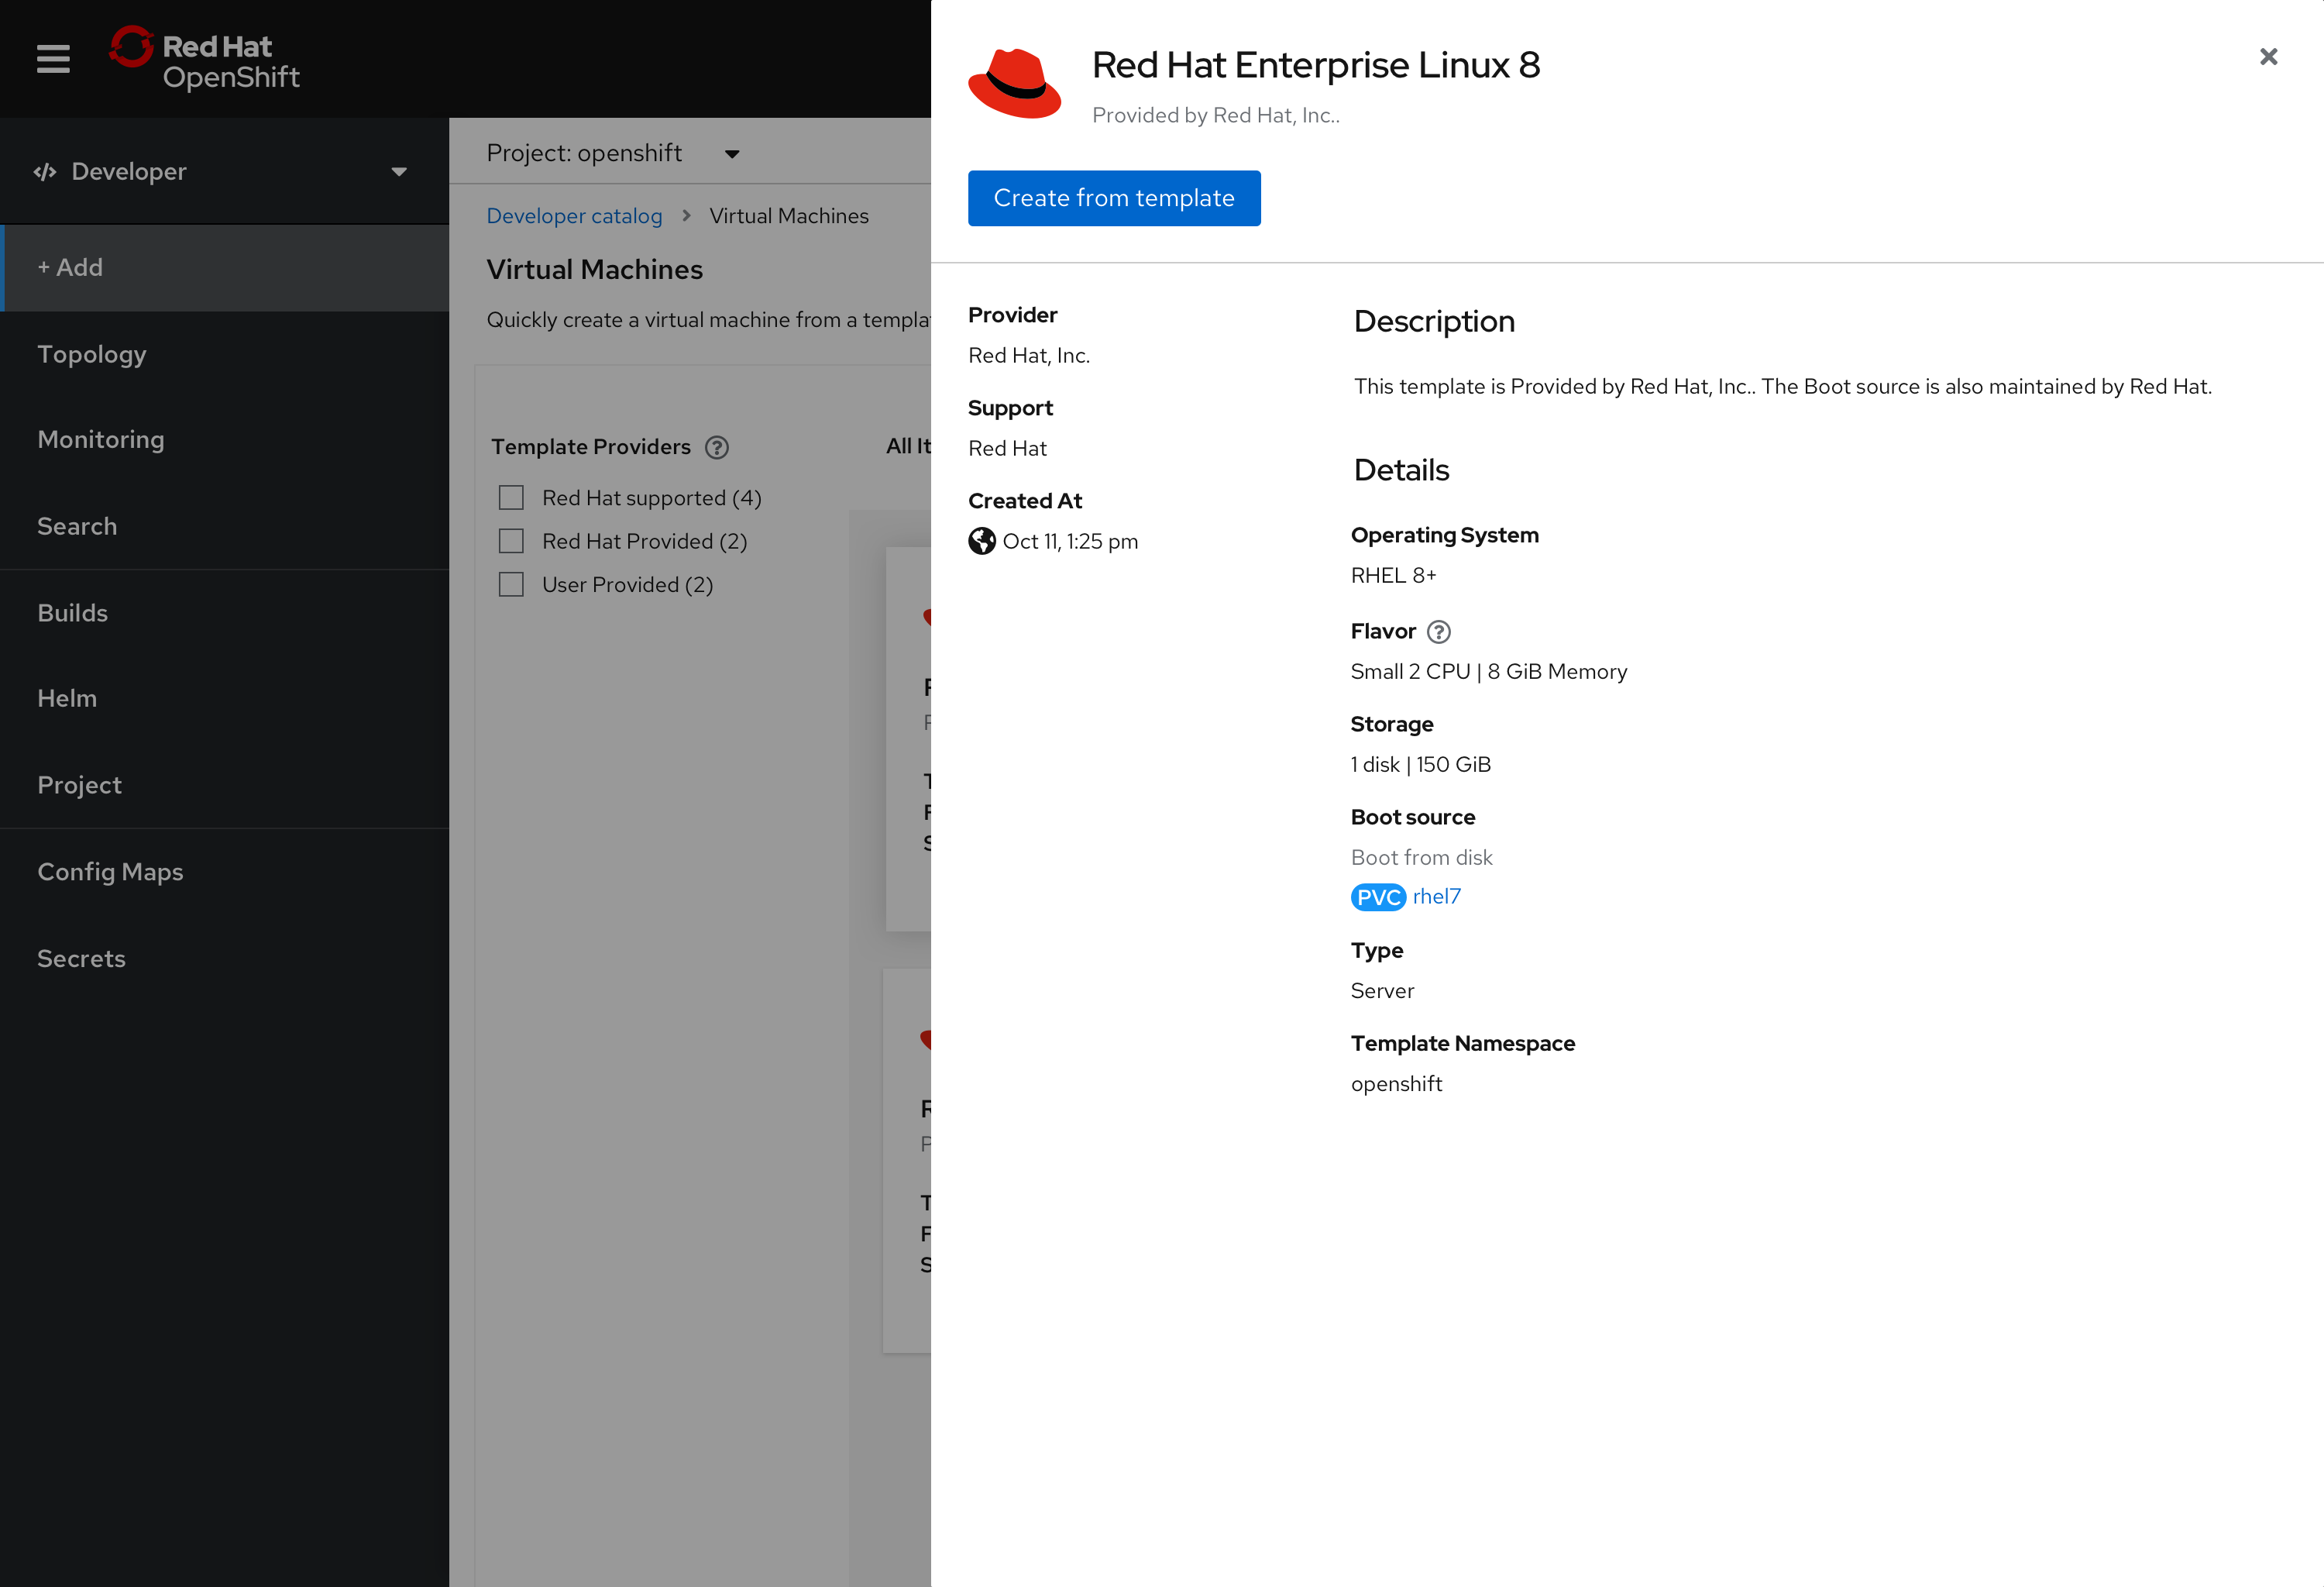Click the 'Provided by Red Hat, Inc..' subtitle
This screenshot has height=1587, width=2324.
tap(1216, 116)
